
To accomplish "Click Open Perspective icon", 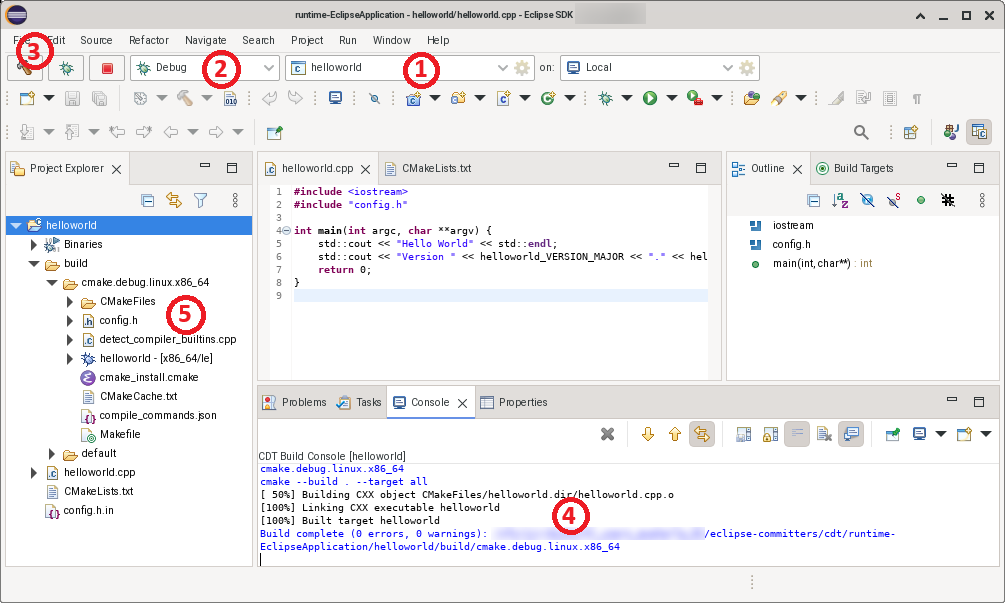I will 911,132.
